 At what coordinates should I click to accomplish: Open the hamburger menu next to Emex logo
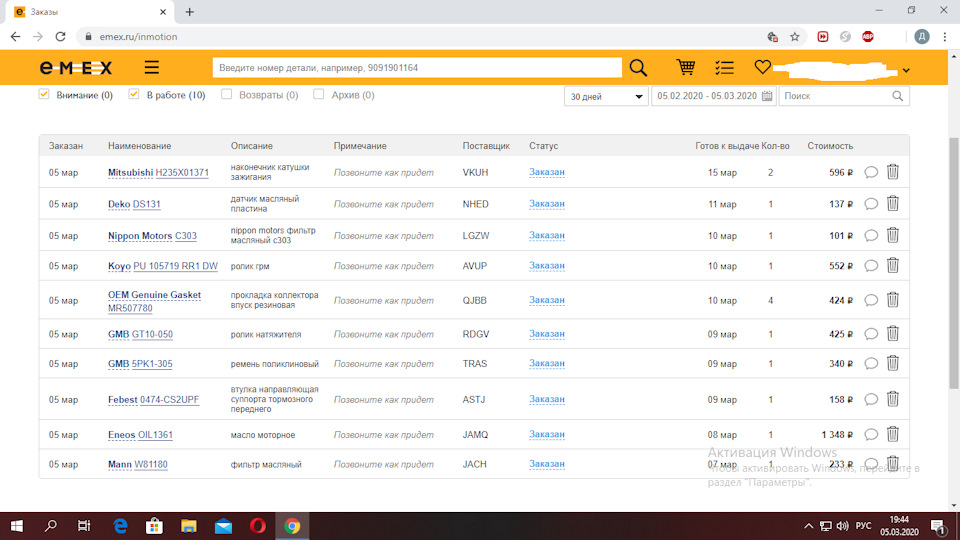tap(152, 67)
